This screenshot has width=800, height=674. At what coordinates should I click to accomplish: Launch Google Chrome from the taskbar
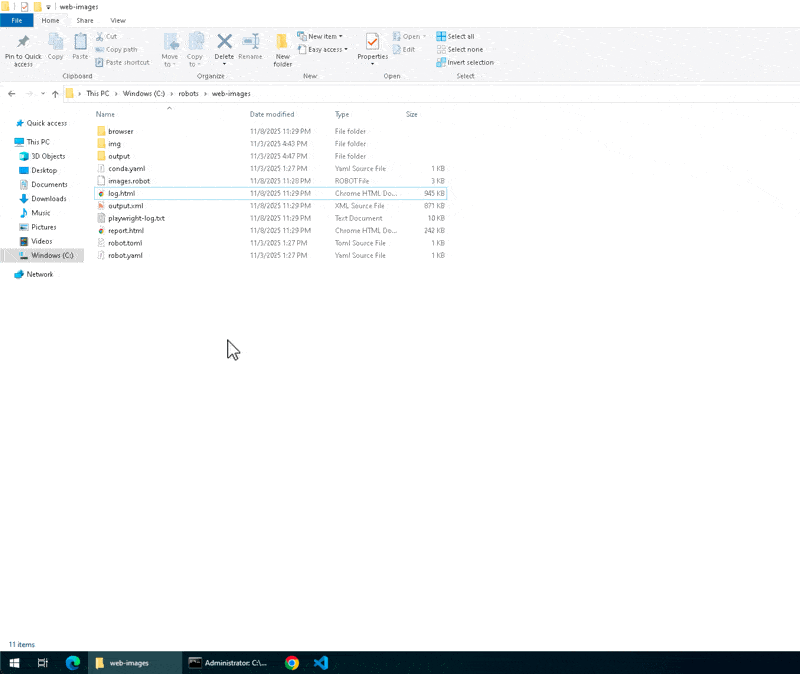[x=292, y=662]
